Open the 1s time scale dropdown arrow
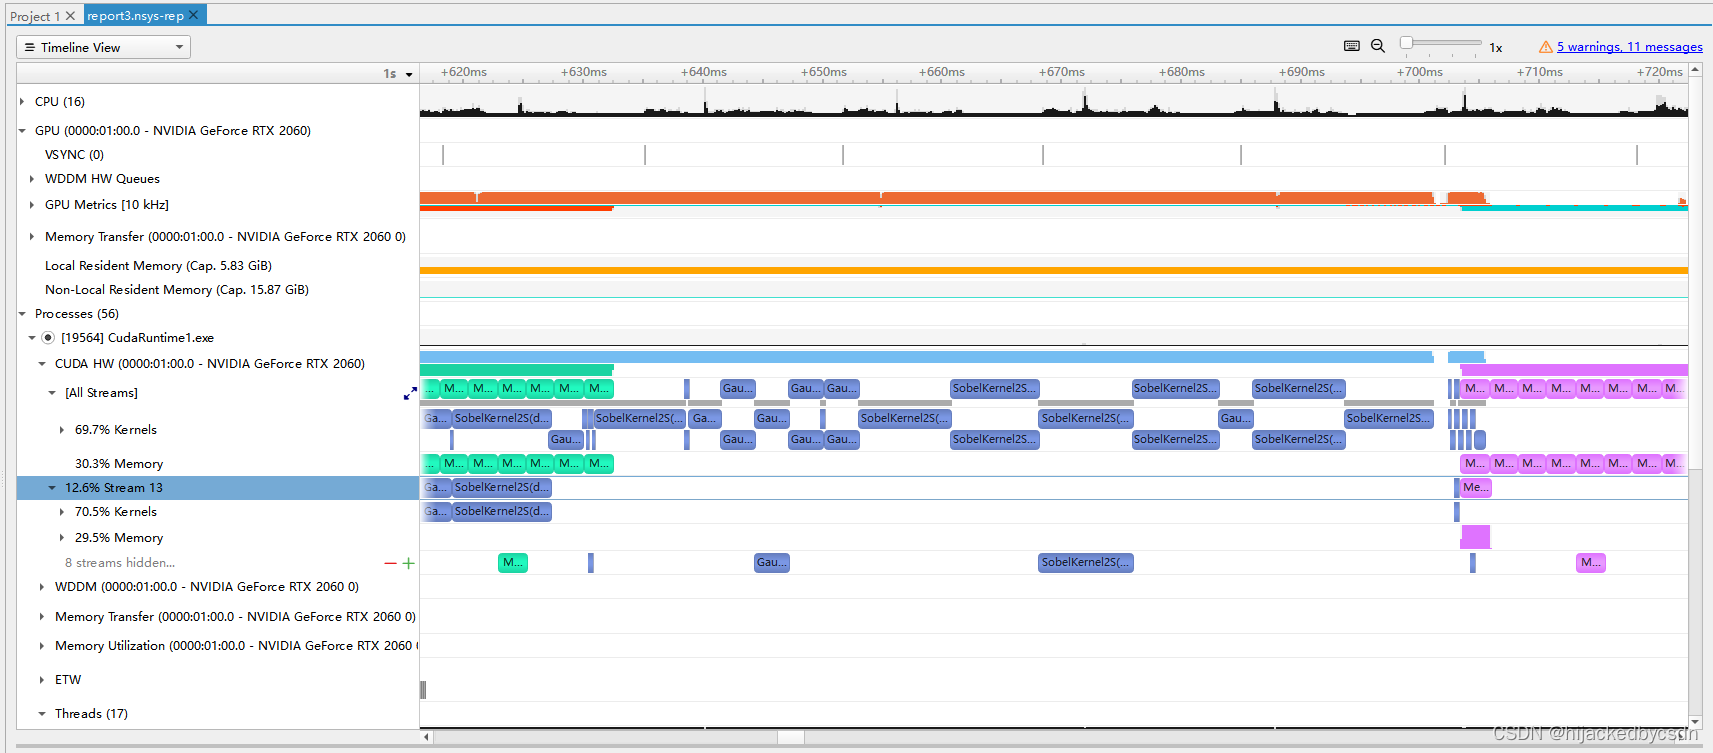This screenshot has width=1713, height=753. [x=409, y=74]
